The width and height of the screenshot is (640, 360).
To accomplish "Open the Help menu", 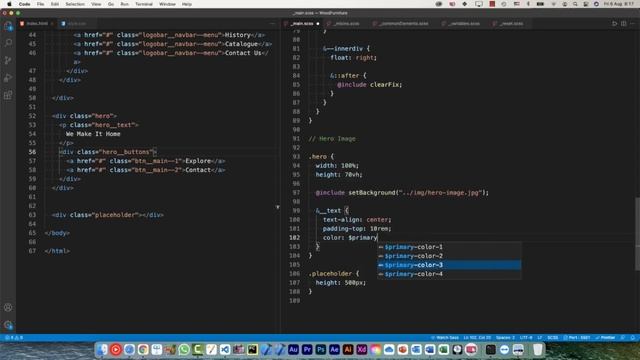I will [187, 4].
